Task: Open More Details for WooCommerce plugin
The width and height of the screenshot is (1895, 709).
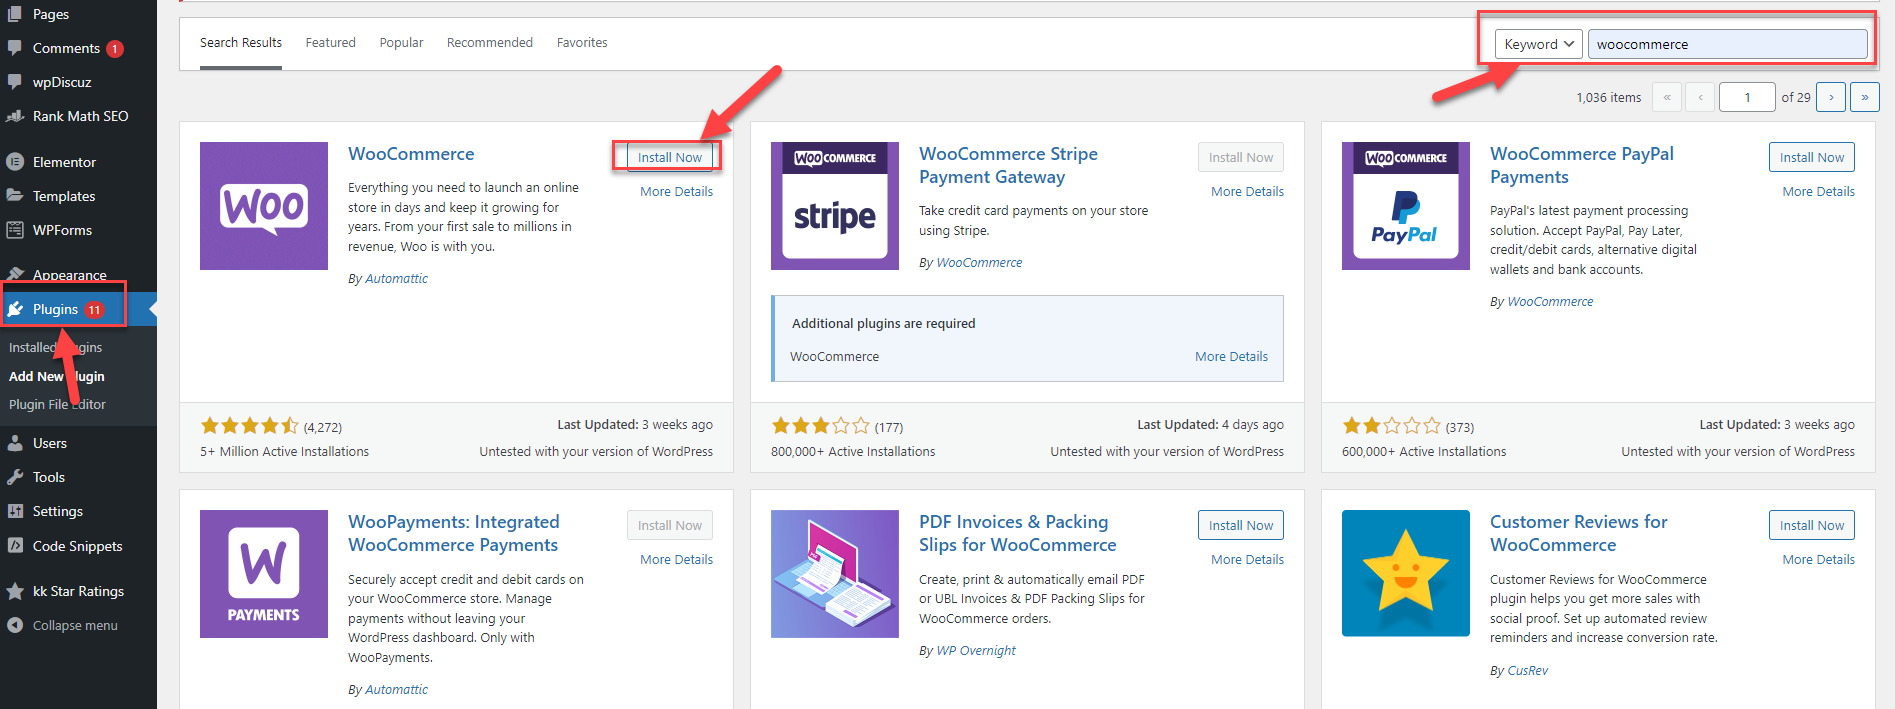Action: (x=676, y=191)
